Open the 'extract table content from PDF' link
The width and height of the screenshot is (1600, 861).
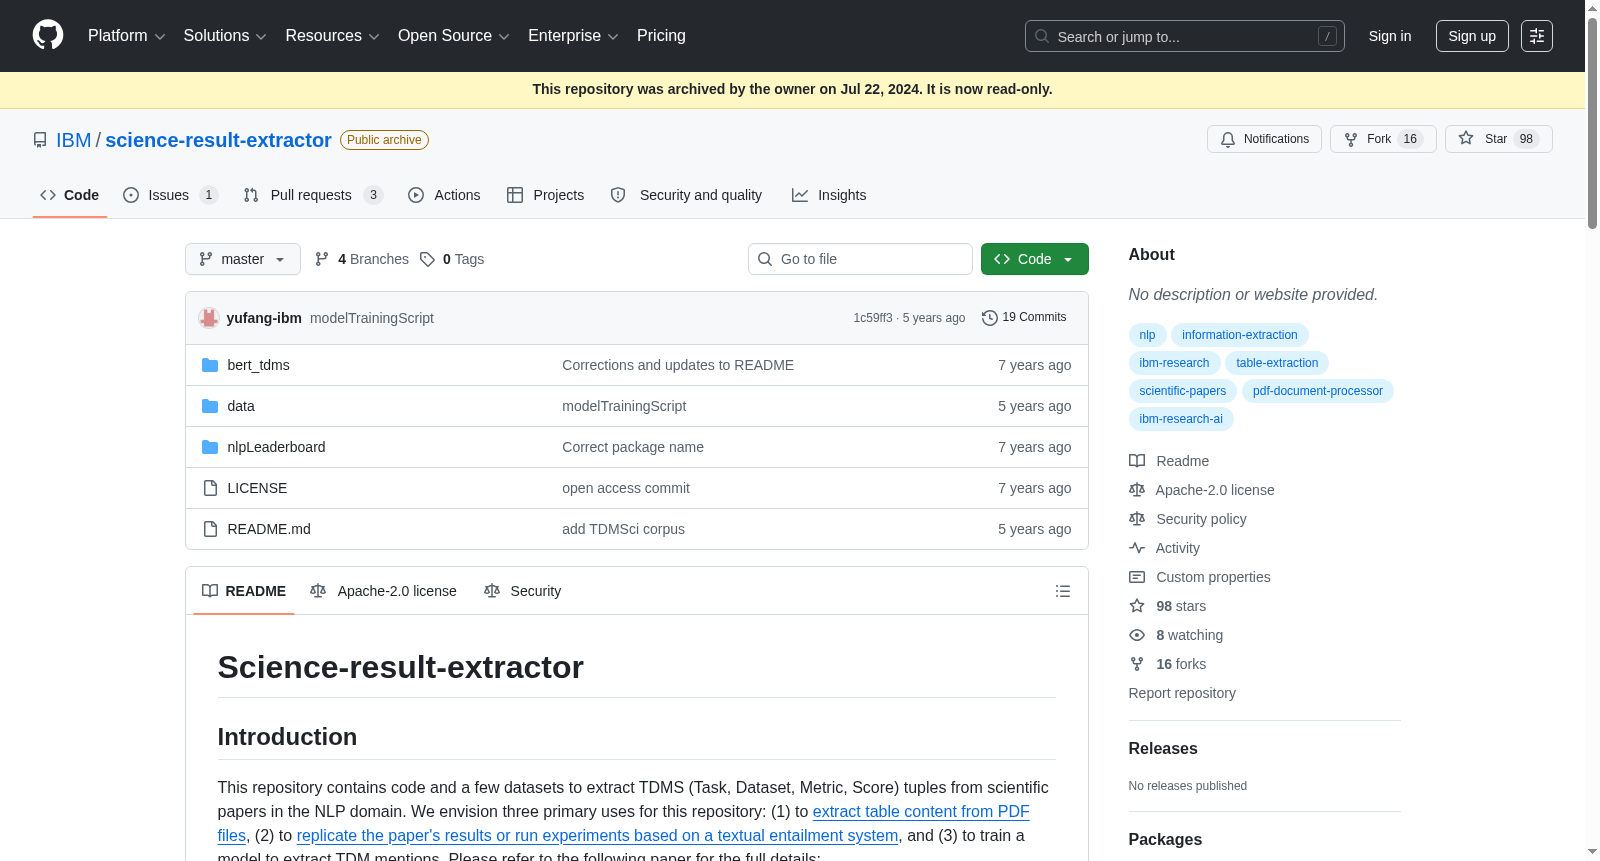(921, 811)
